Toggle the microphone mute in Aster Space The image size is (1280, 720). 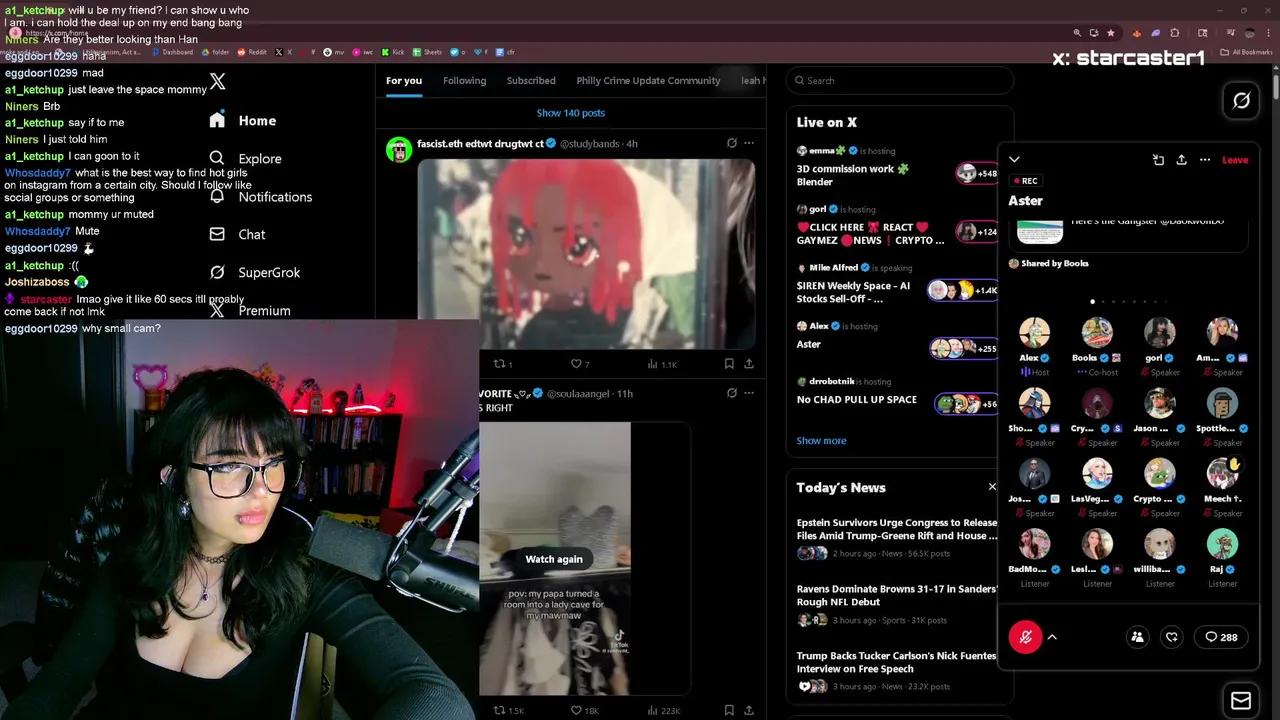tap(1025, 637)
